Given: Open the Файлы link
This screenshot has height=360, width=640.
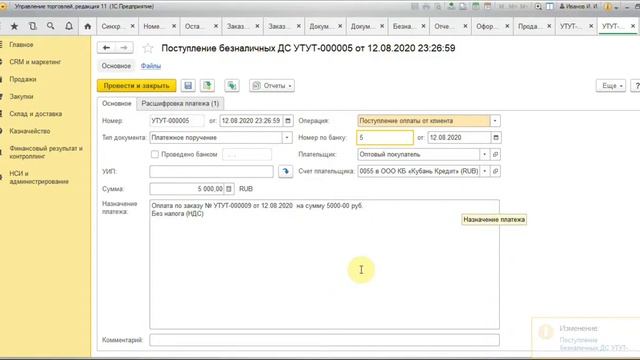Looking at the screenshot, I should click(151, 66).
